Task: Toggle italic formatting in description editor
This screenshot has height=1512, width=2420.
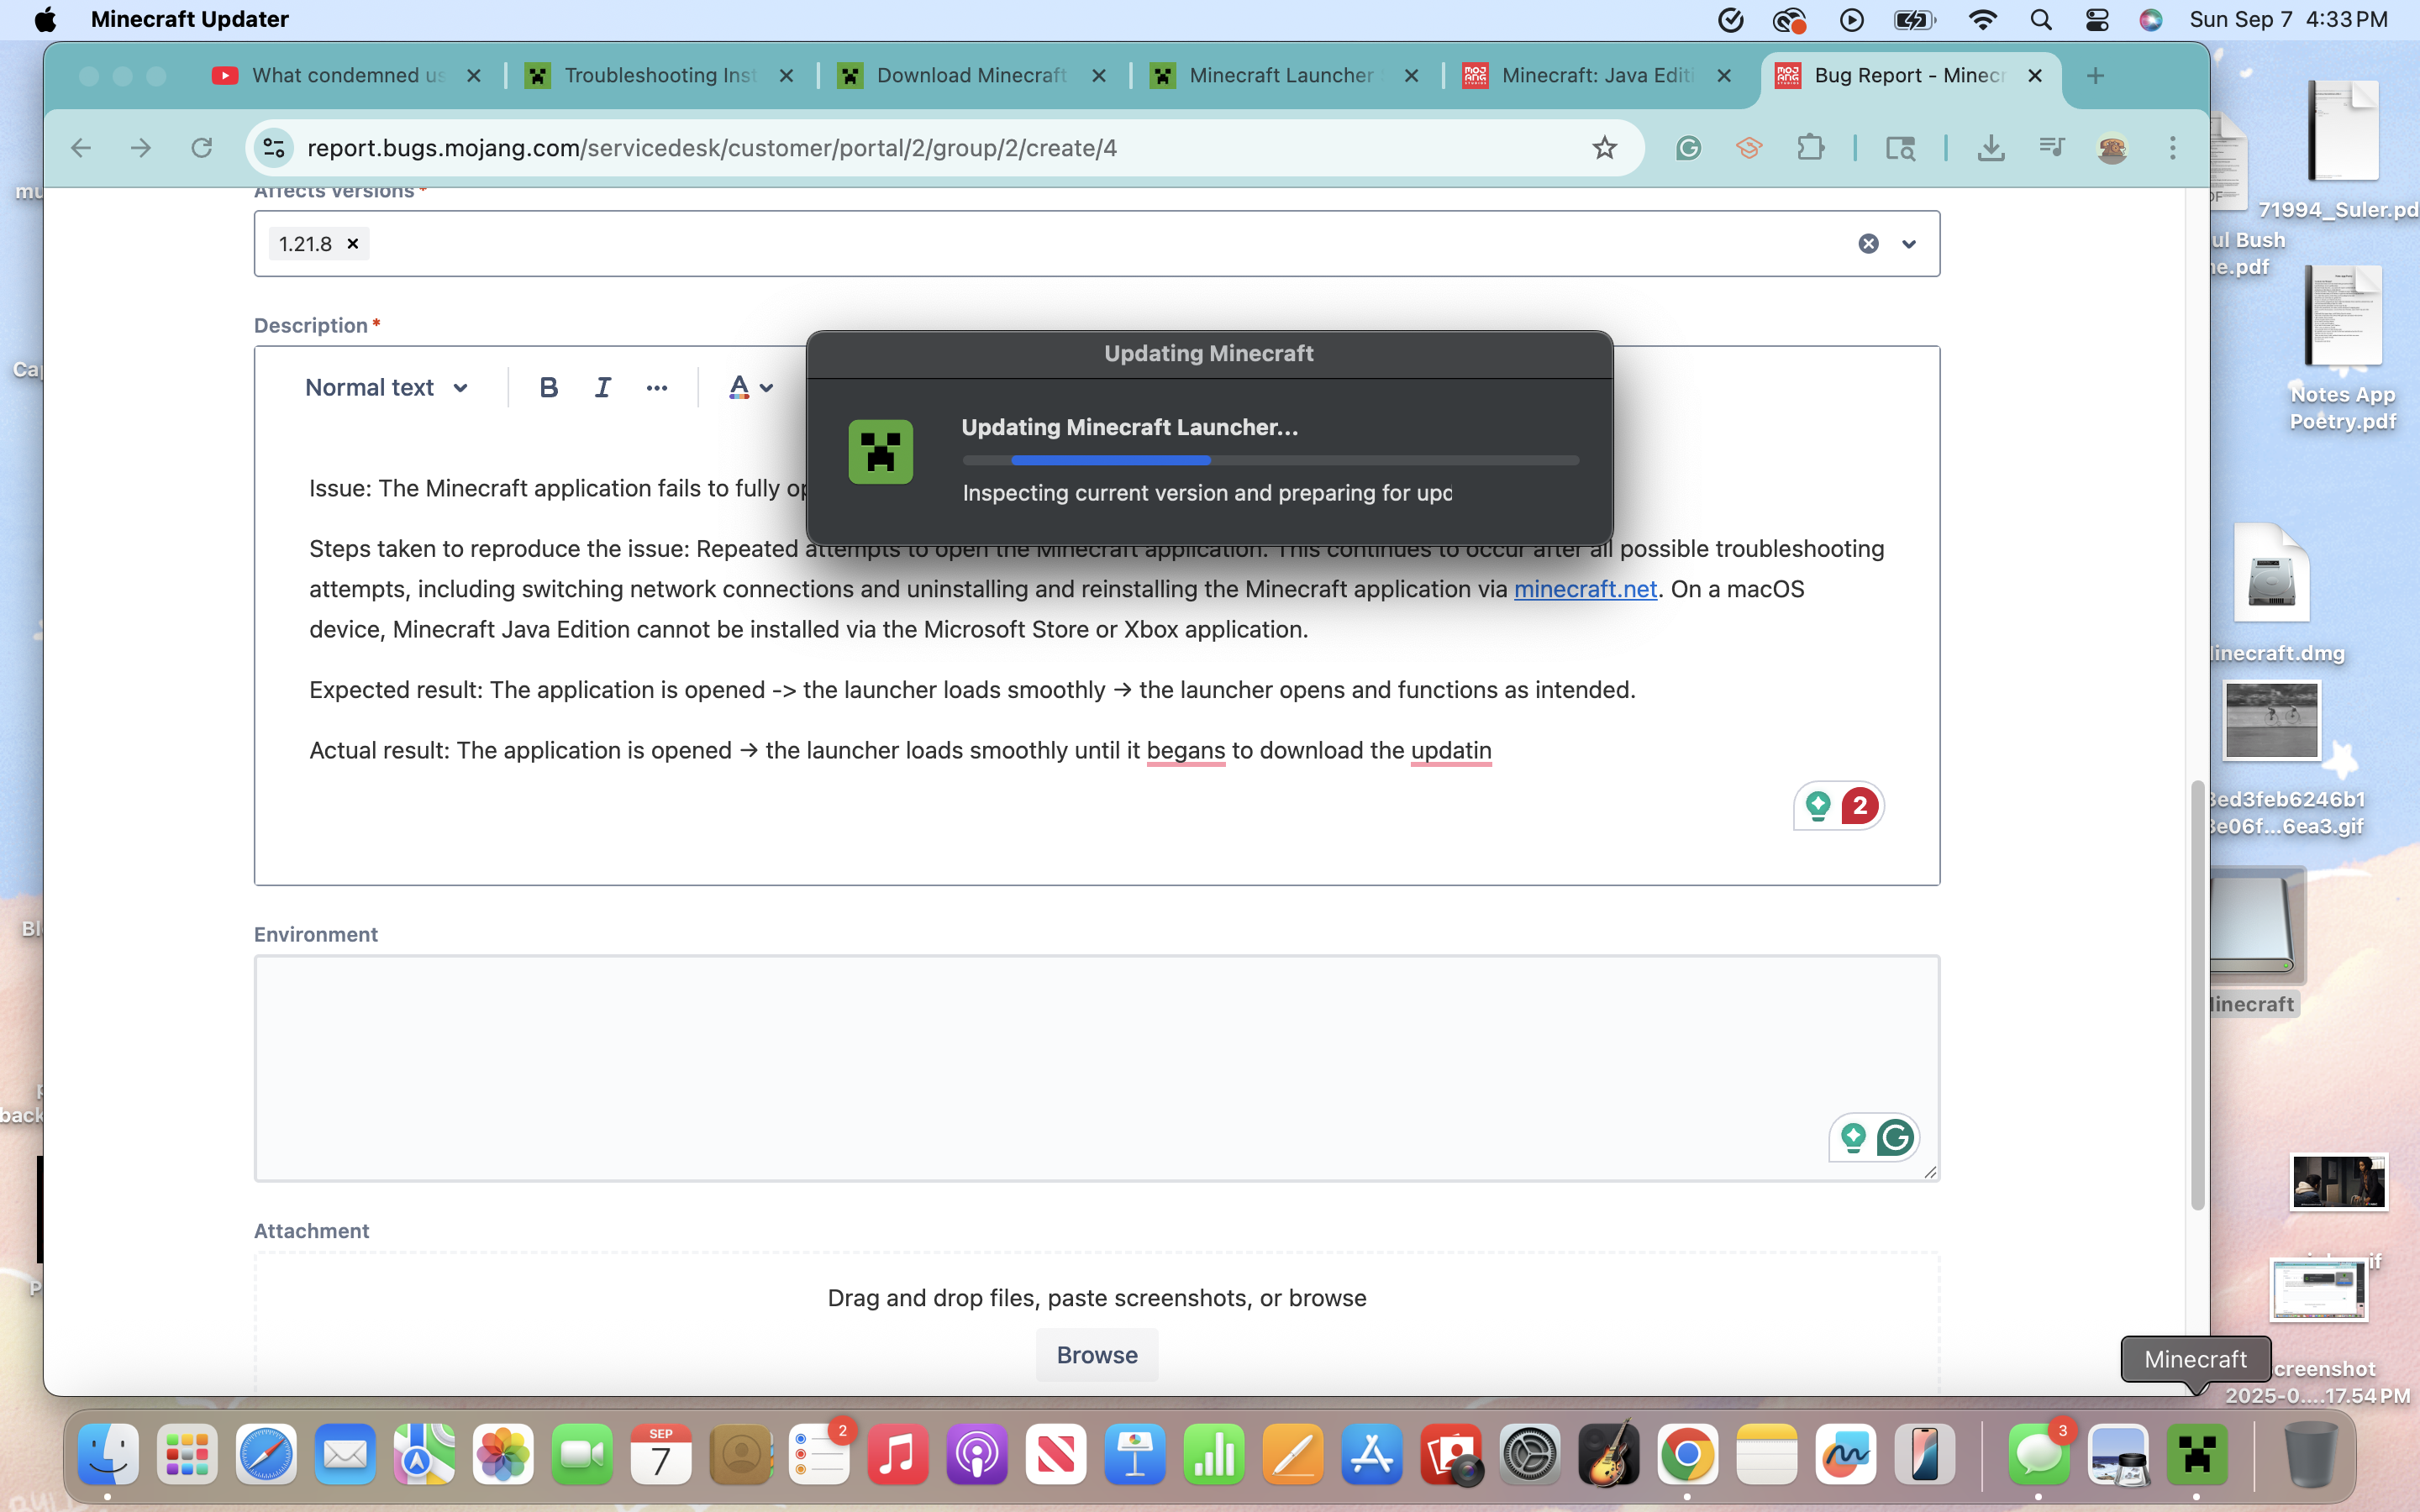Action: point(602,388)
